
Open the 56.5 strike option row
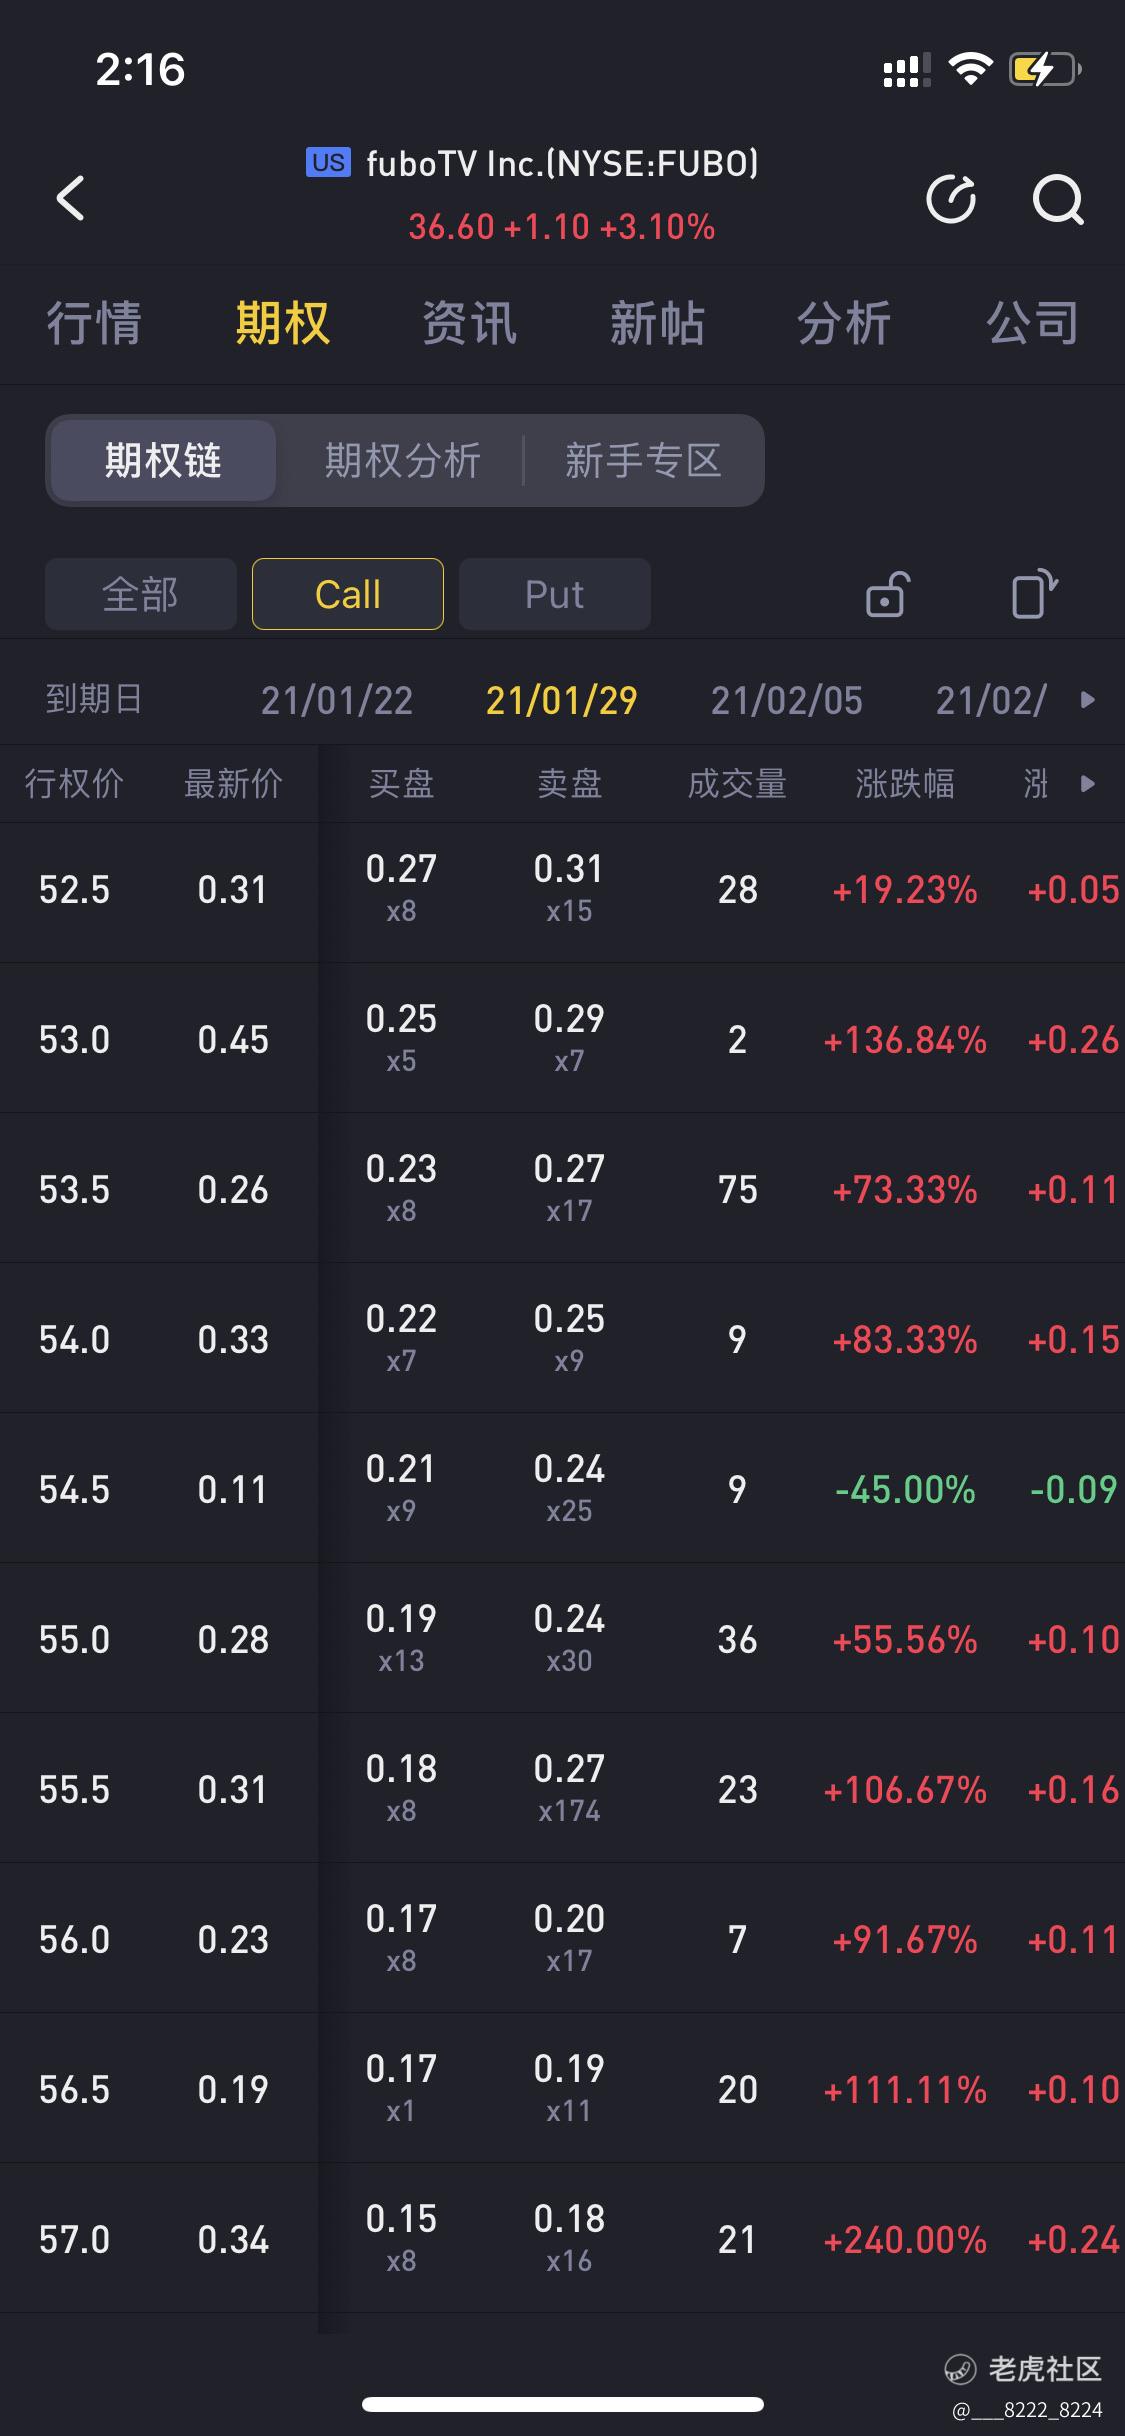pyautogui.click(x=562, y=2089)
